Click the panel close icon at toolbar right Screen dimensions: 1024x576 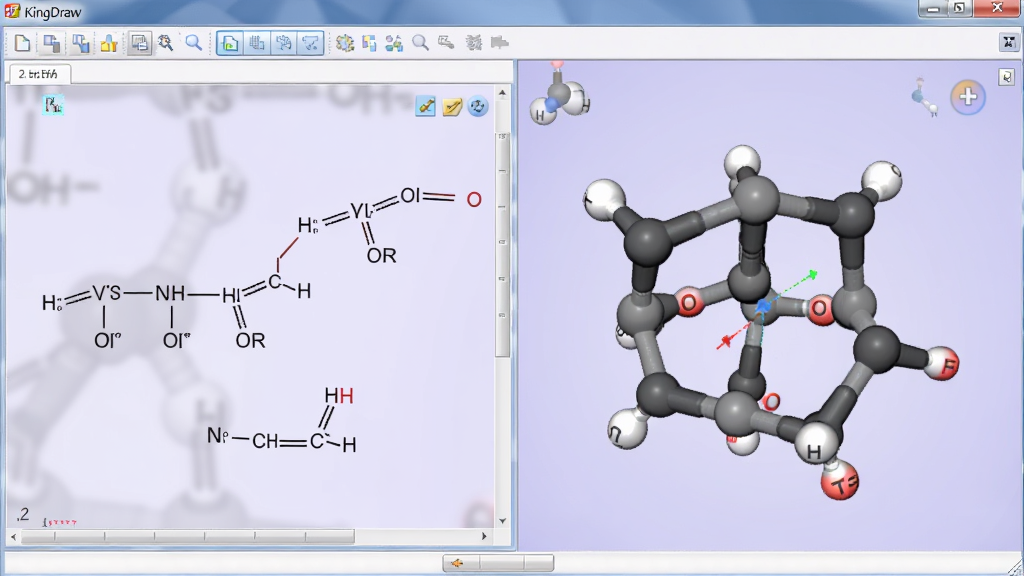[1009, 42]
